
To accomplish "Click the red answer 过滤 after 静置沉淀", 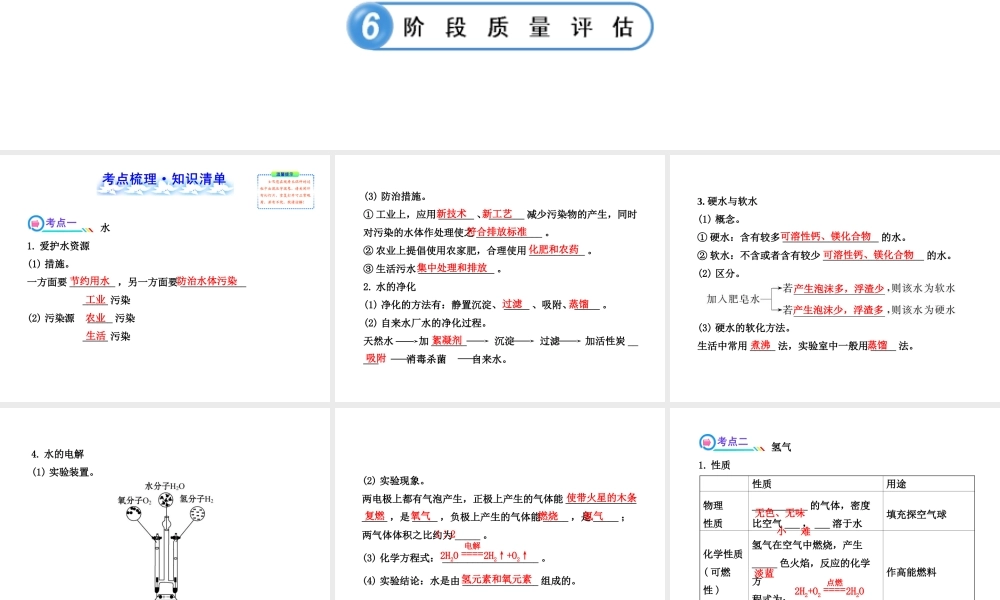I will [x=512, y=305].
